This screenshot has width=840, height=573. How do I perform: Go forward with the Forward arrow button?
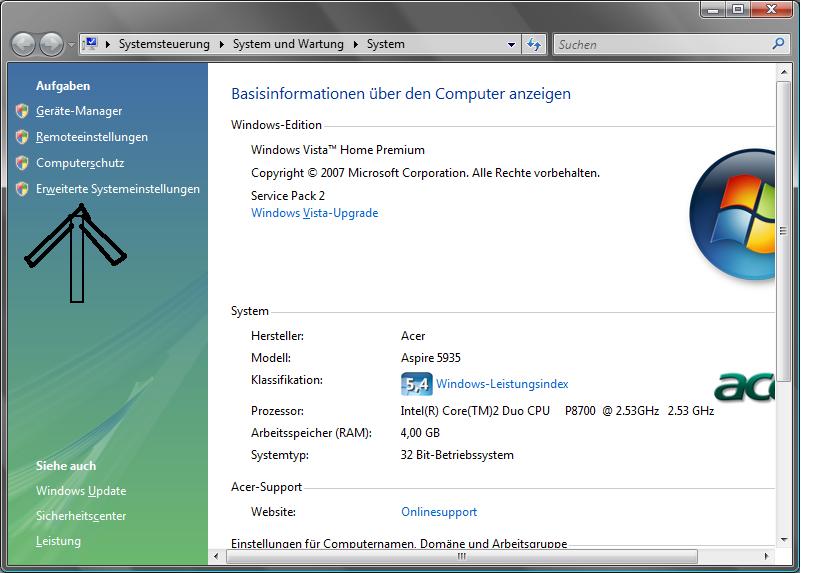point(52,44)
